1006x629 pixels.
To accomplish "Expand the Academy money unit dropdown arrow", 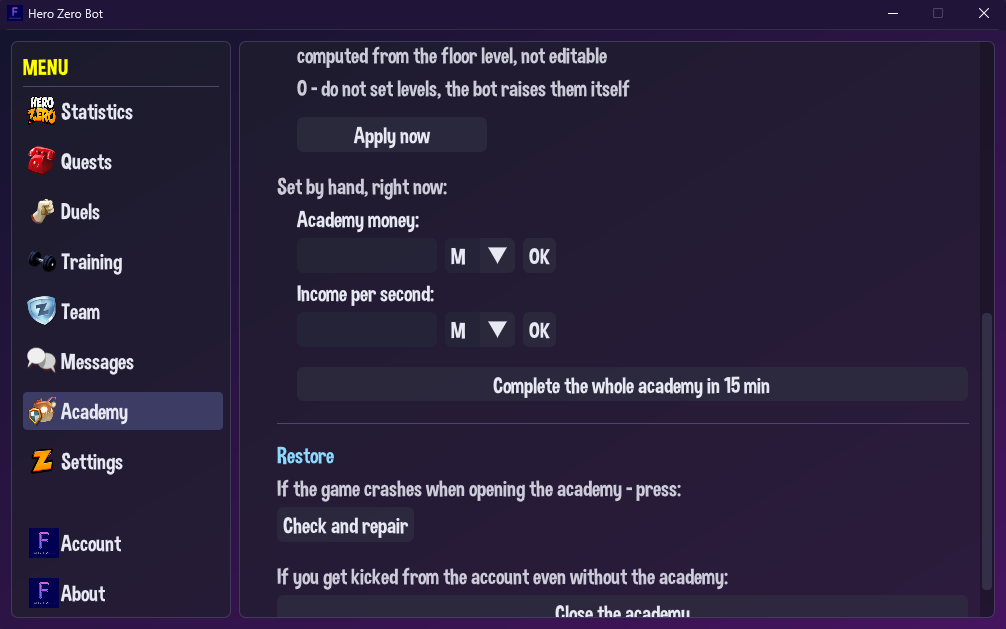I will pos(497,256).
